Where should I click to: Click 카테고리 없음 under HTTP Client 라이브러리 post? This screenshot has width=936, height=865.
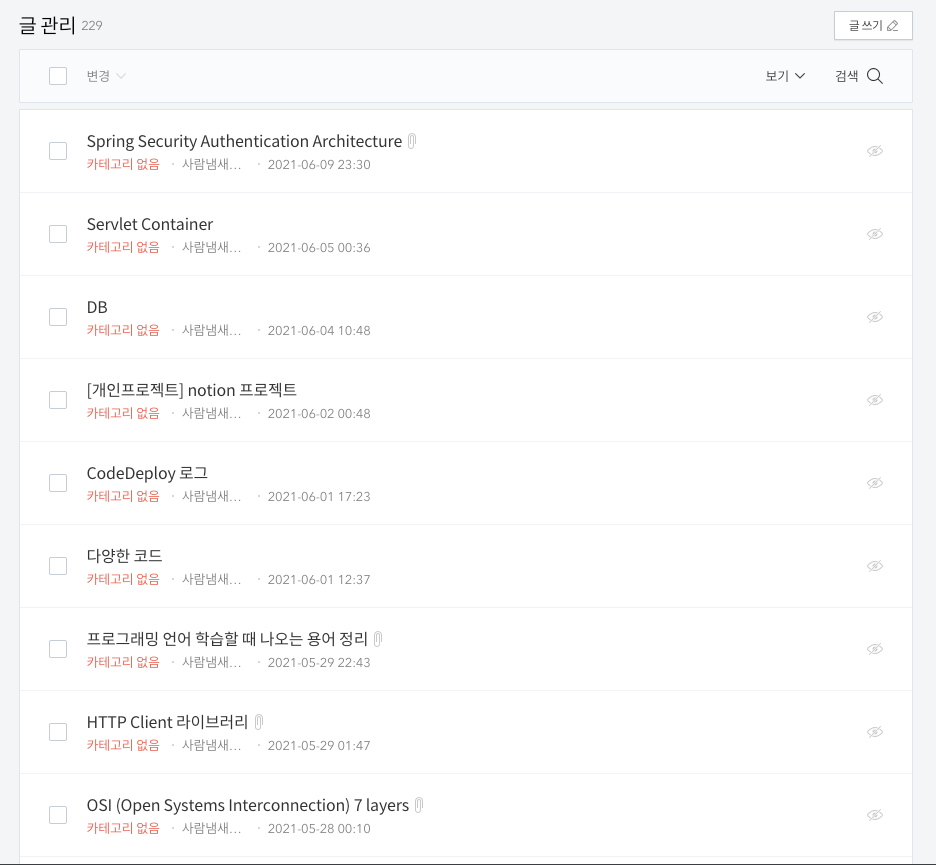click(123, 746)
